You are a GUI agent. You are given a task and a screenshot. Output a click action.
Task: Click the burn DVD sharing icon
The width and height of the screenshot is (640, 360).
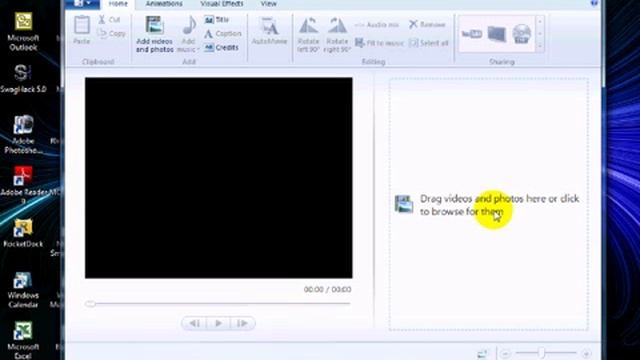[522, 34]
